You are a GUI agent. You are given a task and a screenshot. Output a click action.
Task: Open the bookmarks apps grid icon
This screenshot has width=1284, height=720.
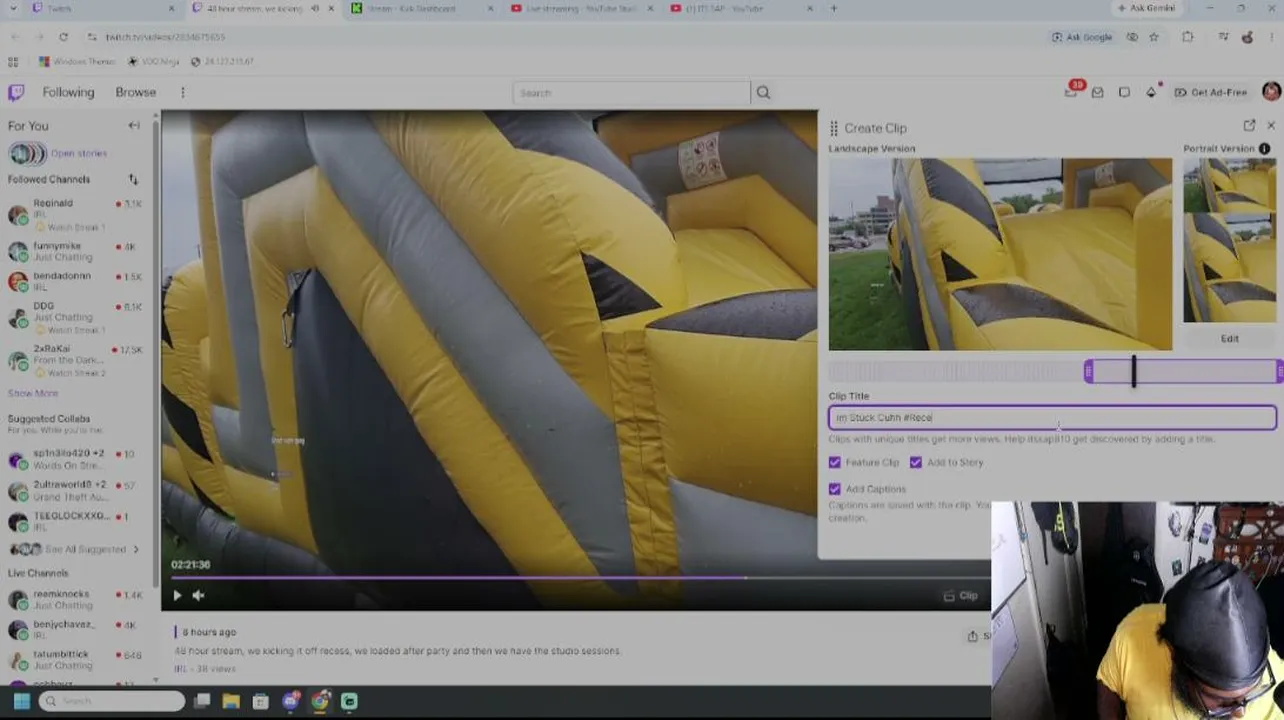[13, 61]
